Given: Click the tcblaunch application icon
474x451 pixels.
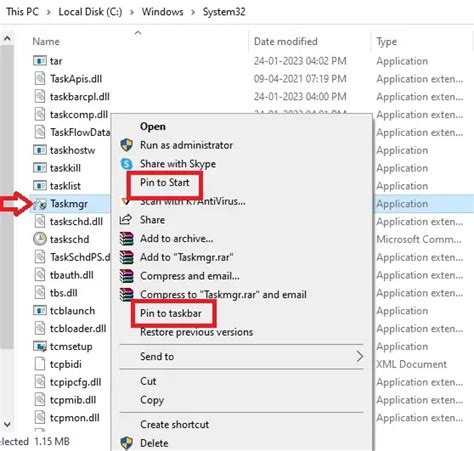Looking at the screenshot, I should pos(40,311).
